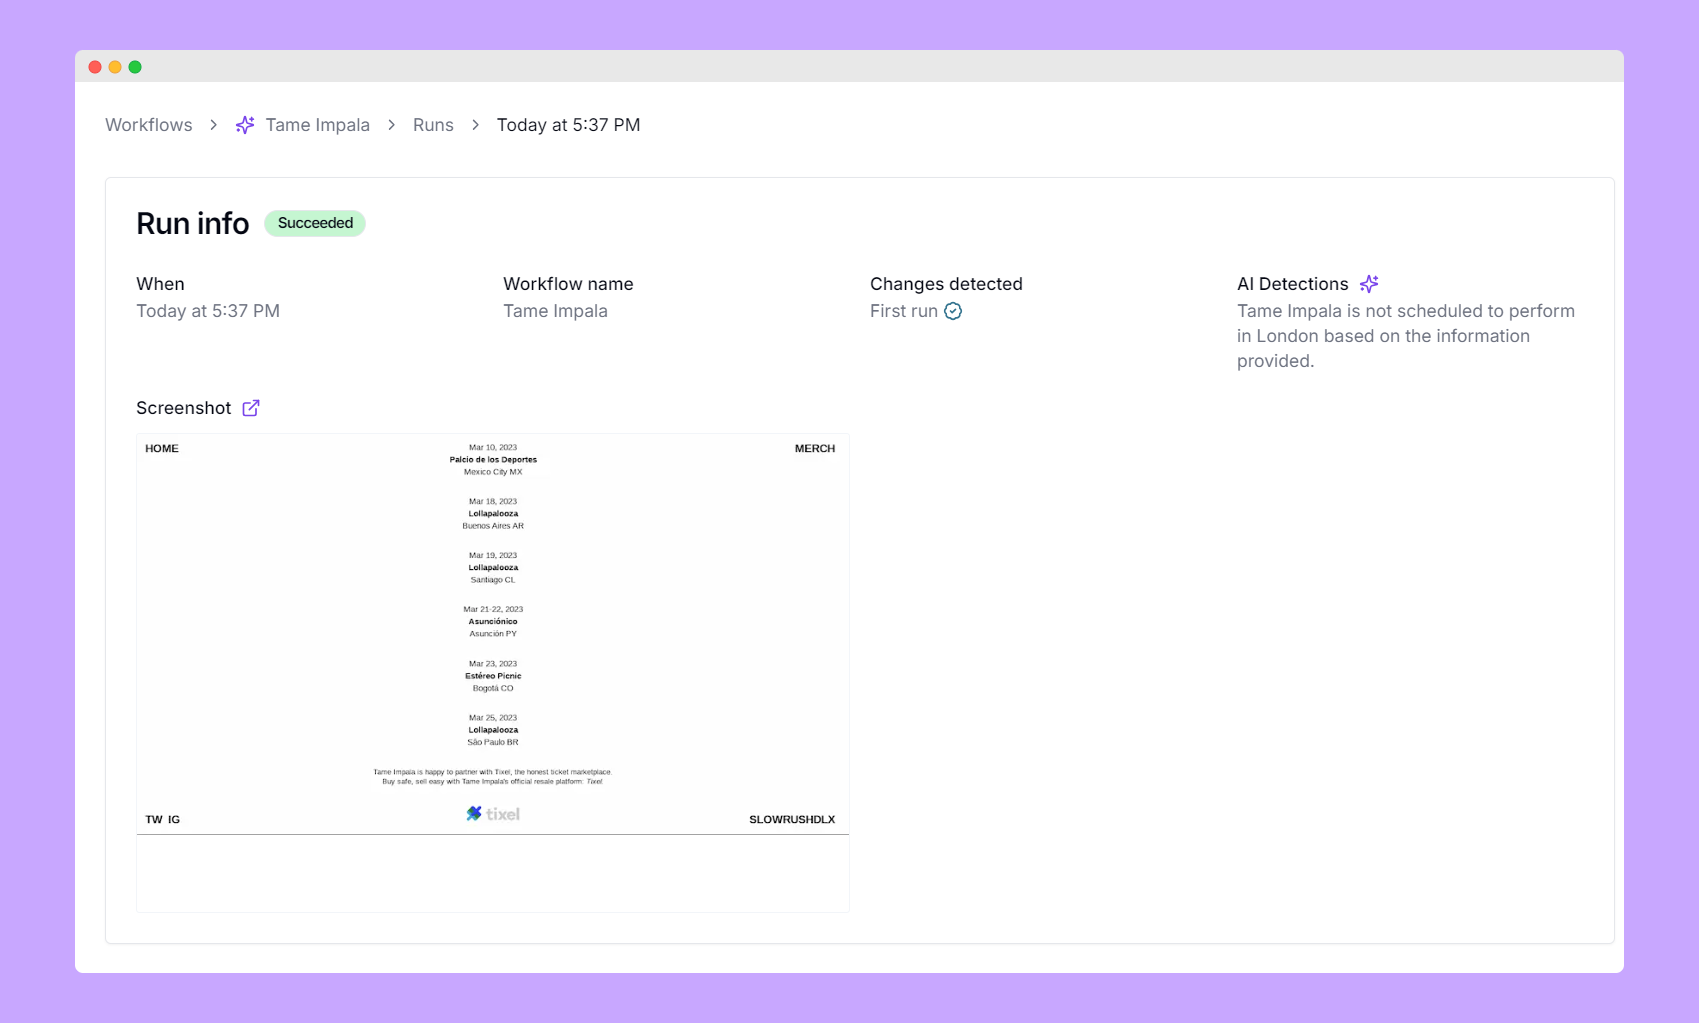Click the Succeeded status badge
The image size is (1699, 1023).
pos(315,223)
